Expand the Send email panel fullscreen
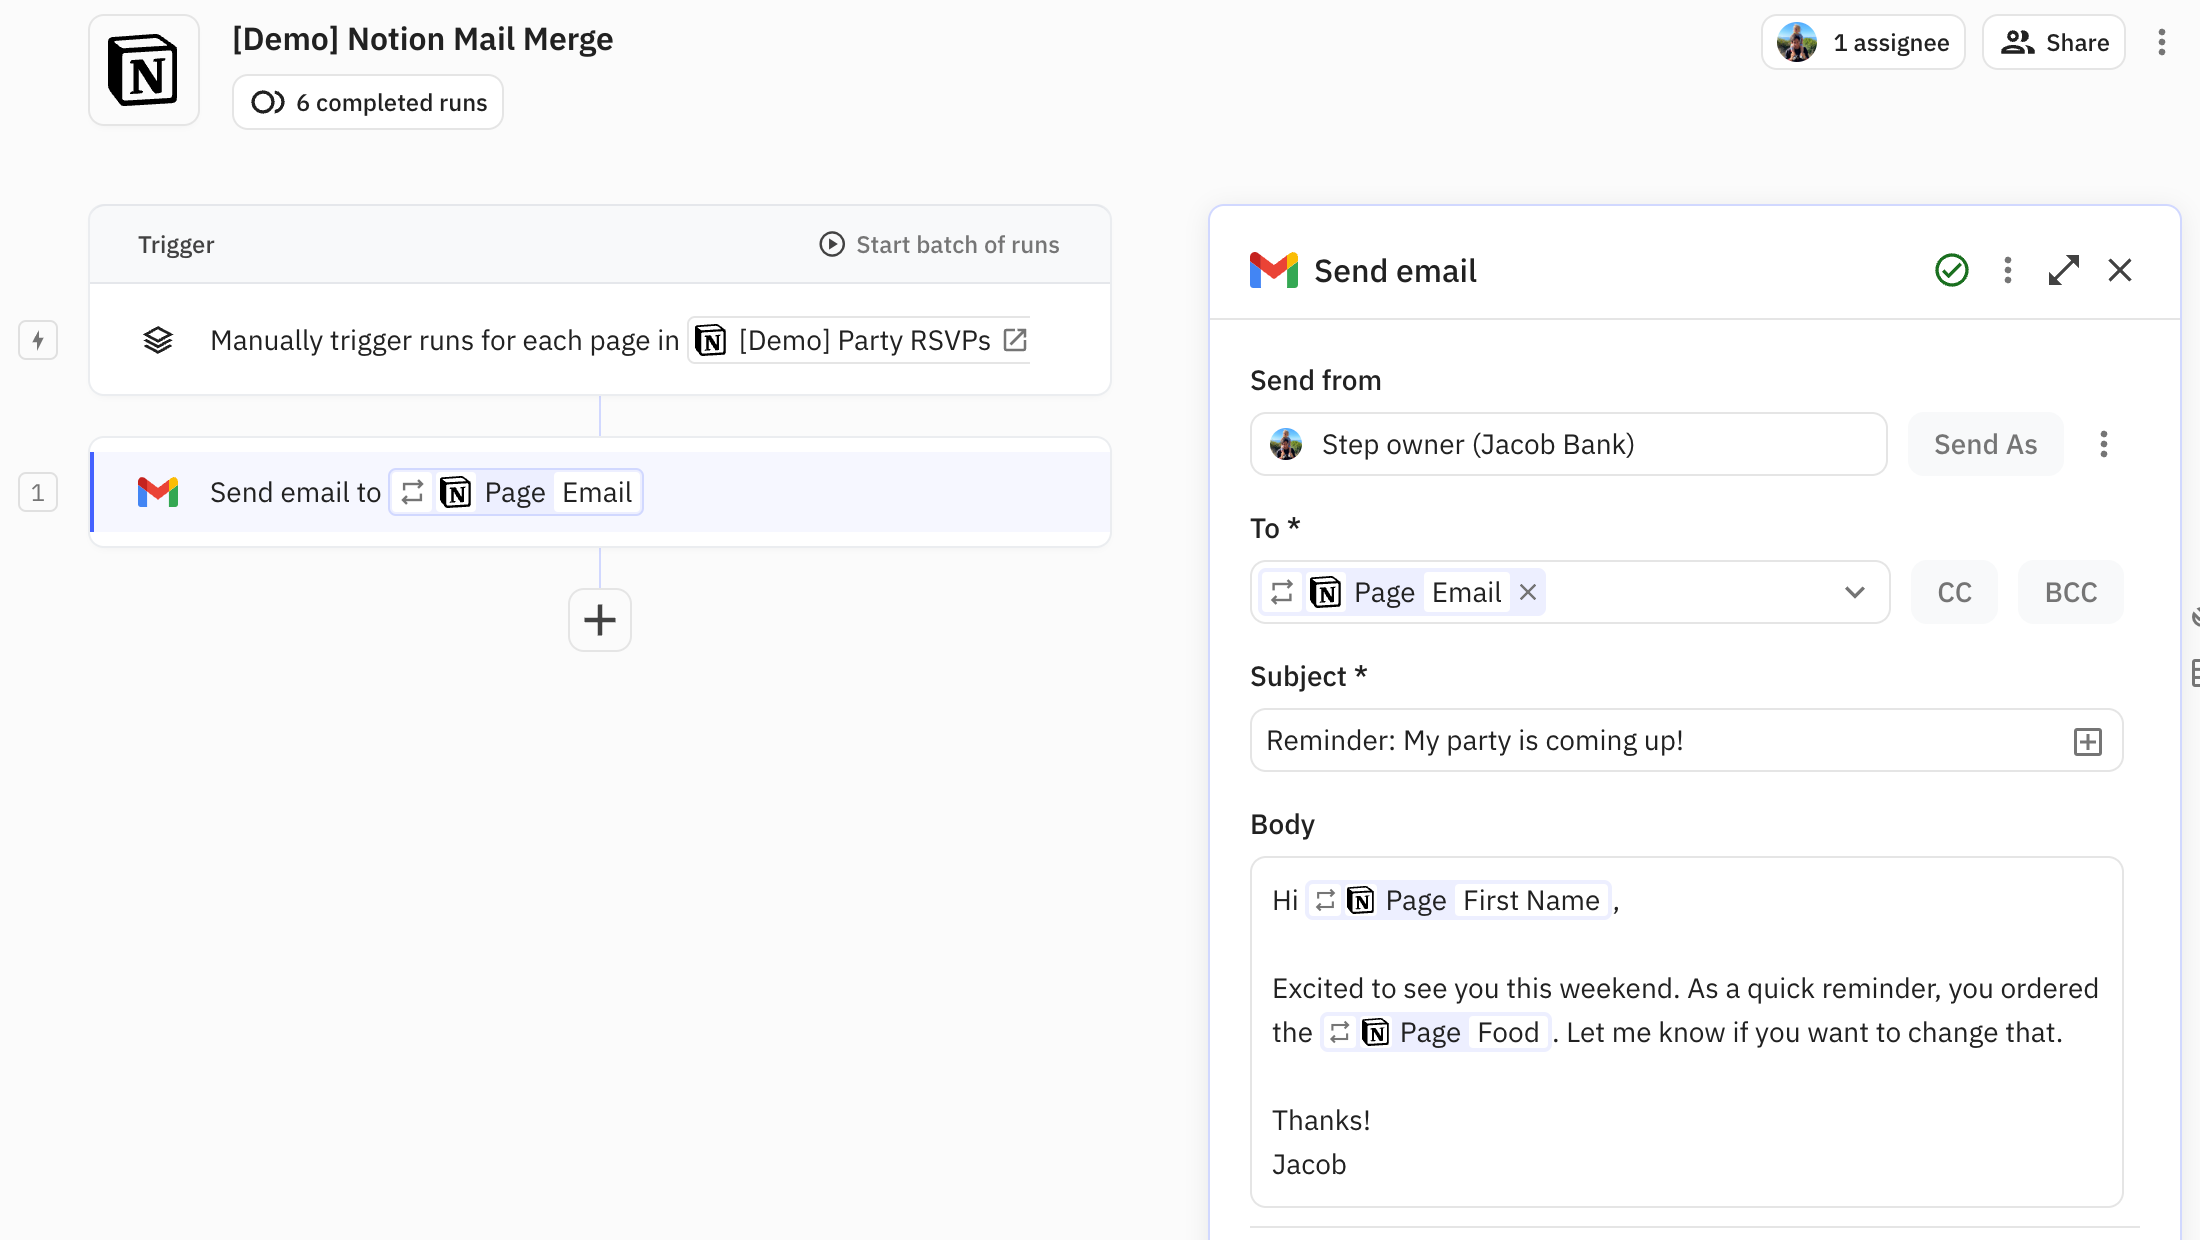 pyautogui.click(x=2063, y=270)
